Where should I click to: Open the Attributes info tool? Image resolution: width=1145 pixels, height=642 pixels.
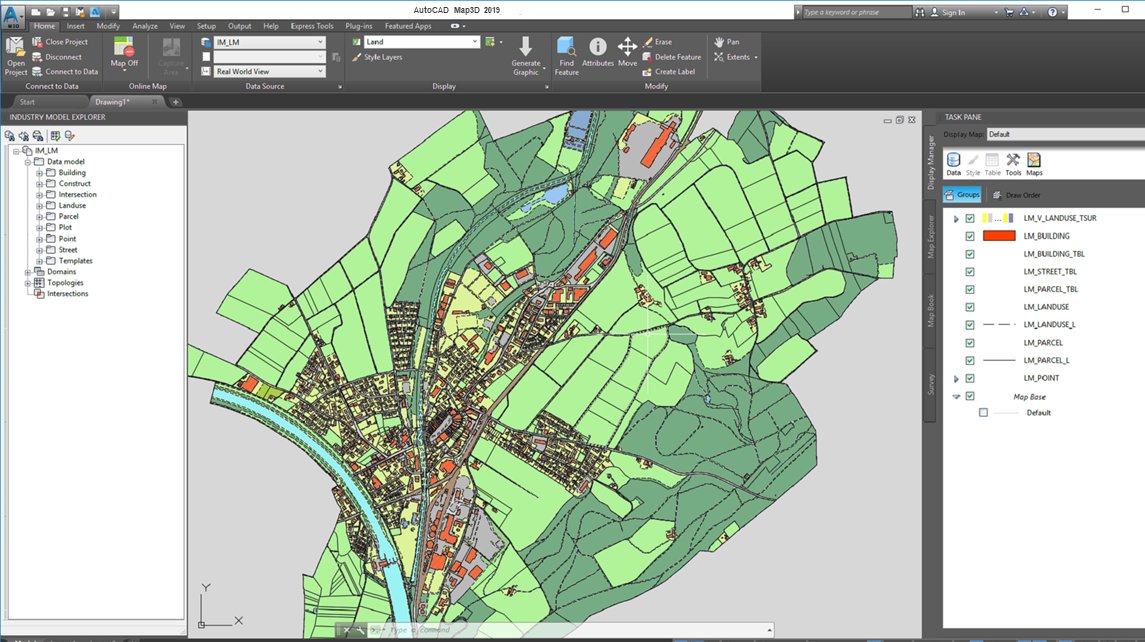pyautogui.click(x=597, y=48)
